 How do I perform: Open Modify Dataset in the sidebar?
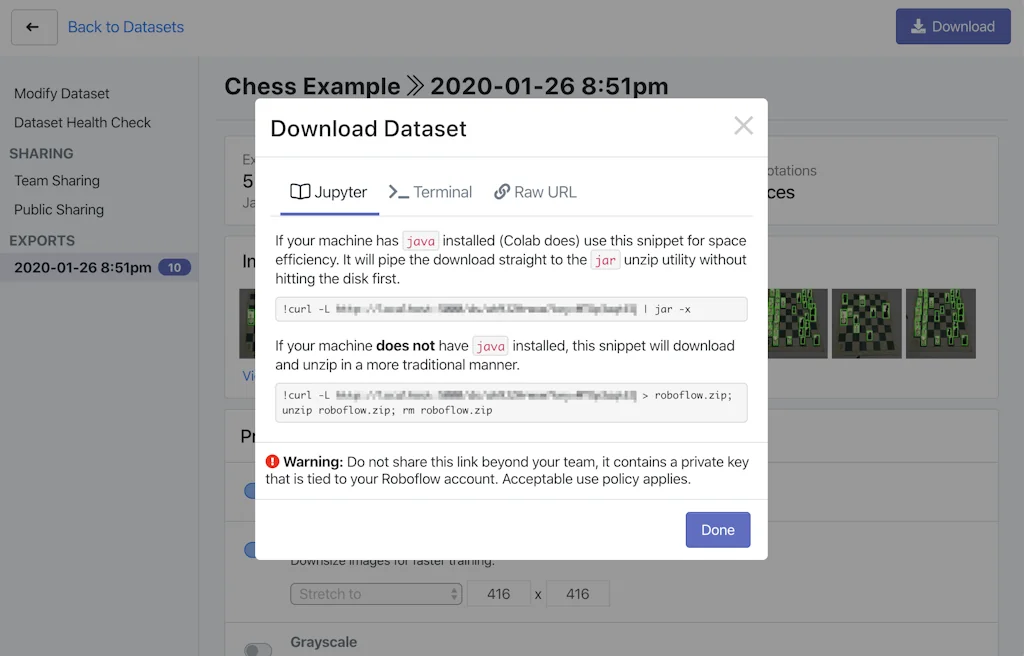pyautogui.click(x=60, y=93)
